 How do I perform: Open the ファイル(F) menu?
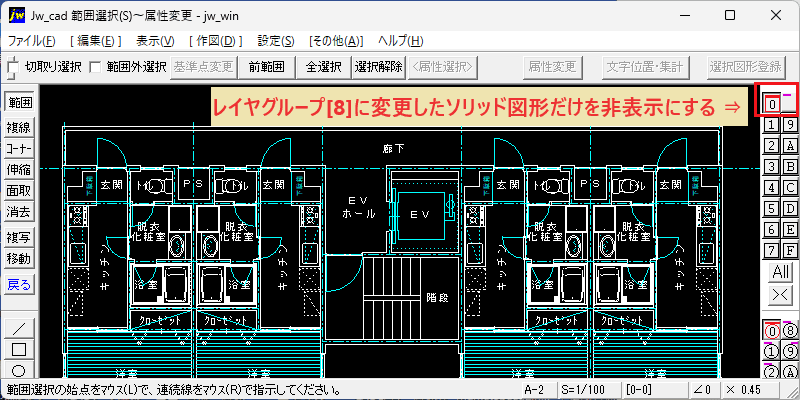click(32, 41)
